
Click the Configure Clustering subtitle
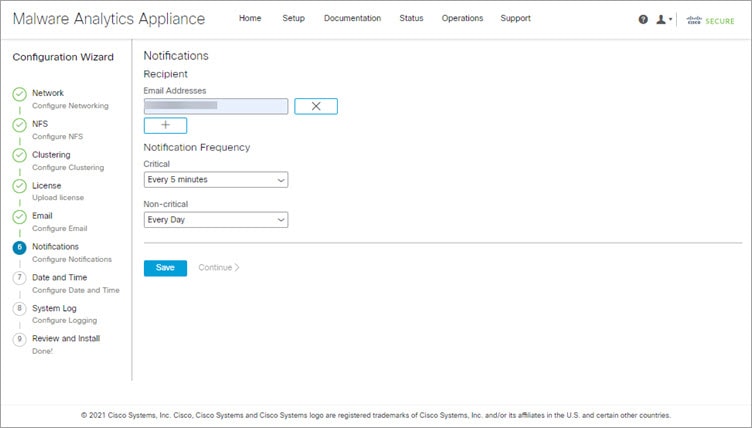point(68,167)
